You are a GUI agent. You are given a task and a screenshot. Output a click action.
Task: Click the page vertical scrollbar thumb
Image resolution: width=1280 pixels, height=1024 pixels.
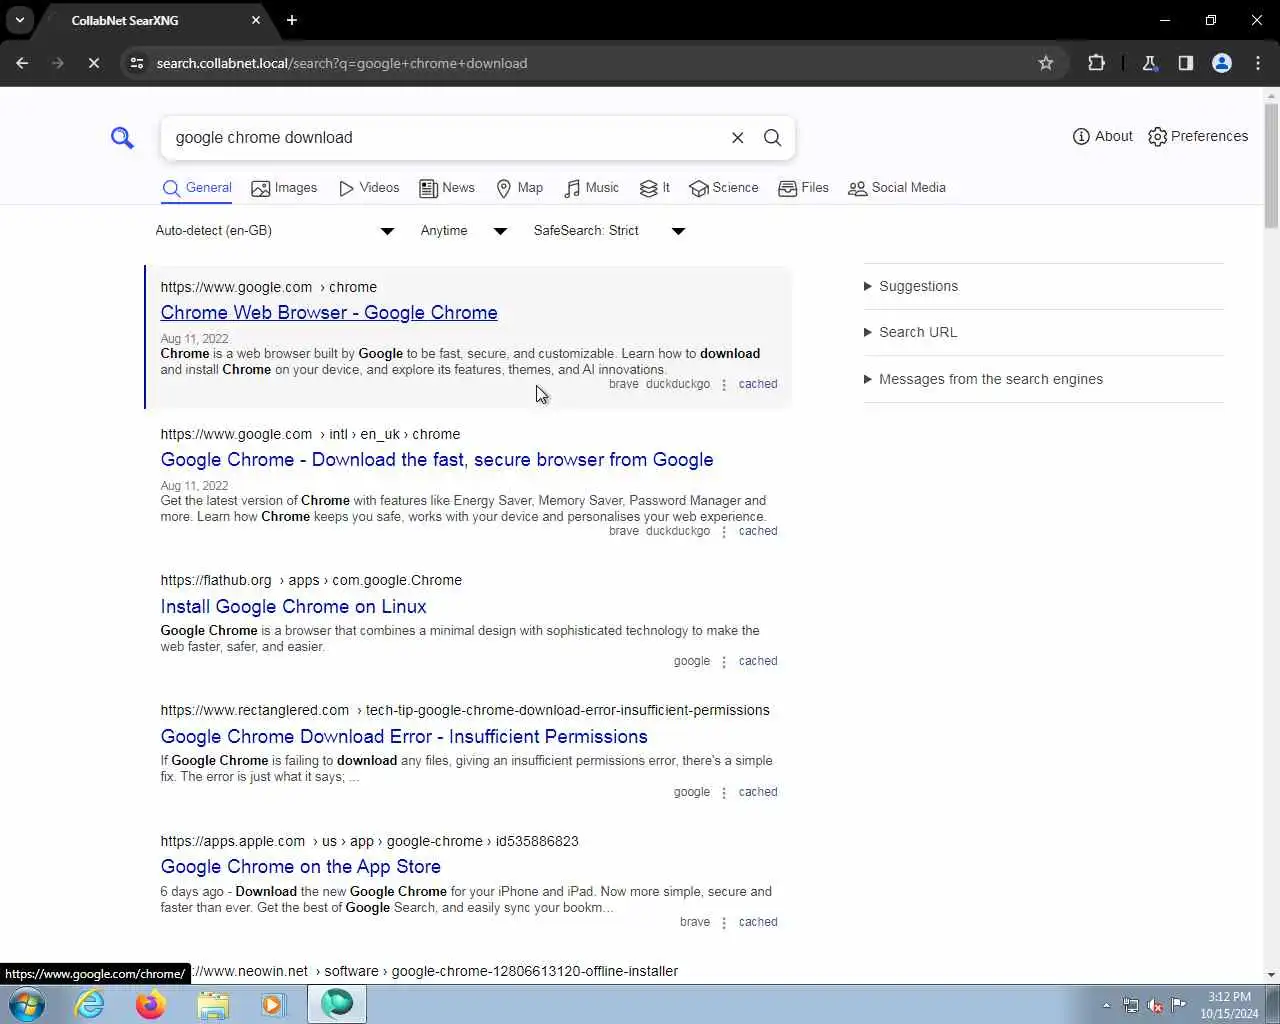1271,165
